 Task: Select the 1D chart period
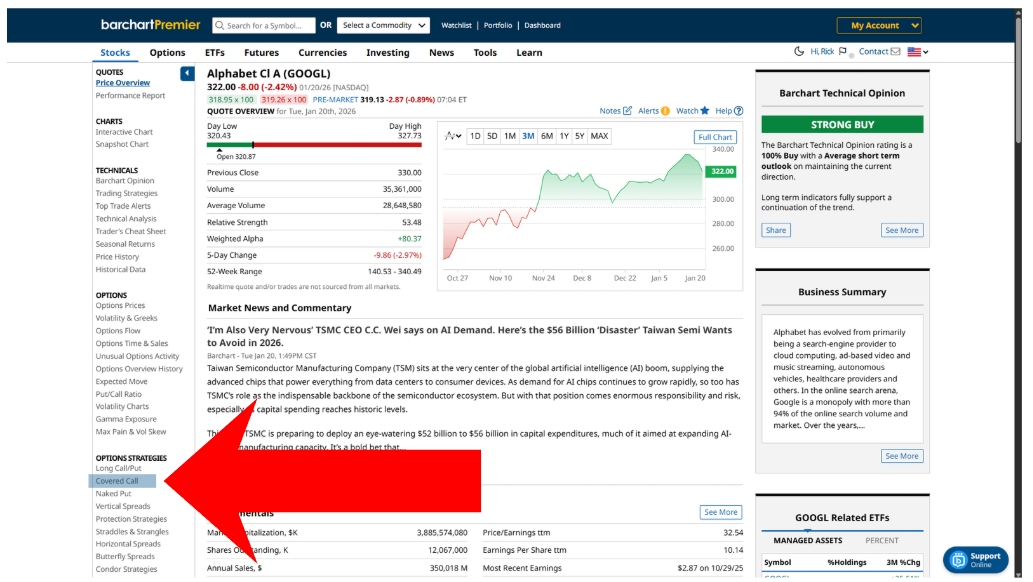point(475,136)
